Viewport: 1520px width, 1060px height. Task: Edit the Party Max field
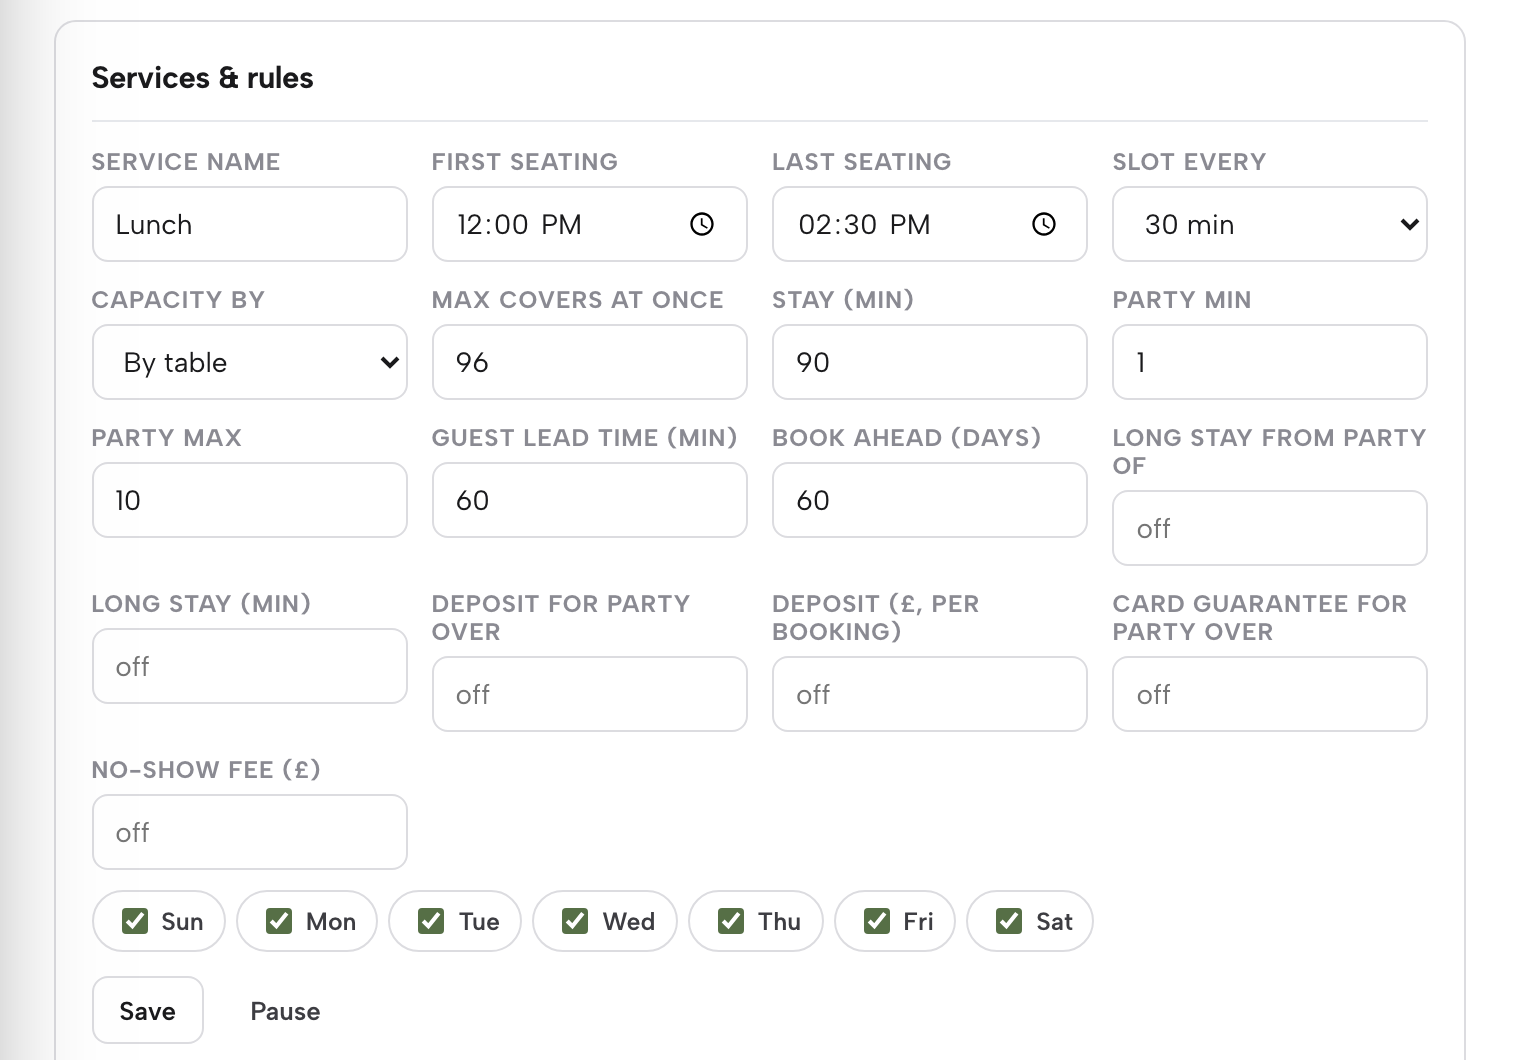click(x=250, y=500)
